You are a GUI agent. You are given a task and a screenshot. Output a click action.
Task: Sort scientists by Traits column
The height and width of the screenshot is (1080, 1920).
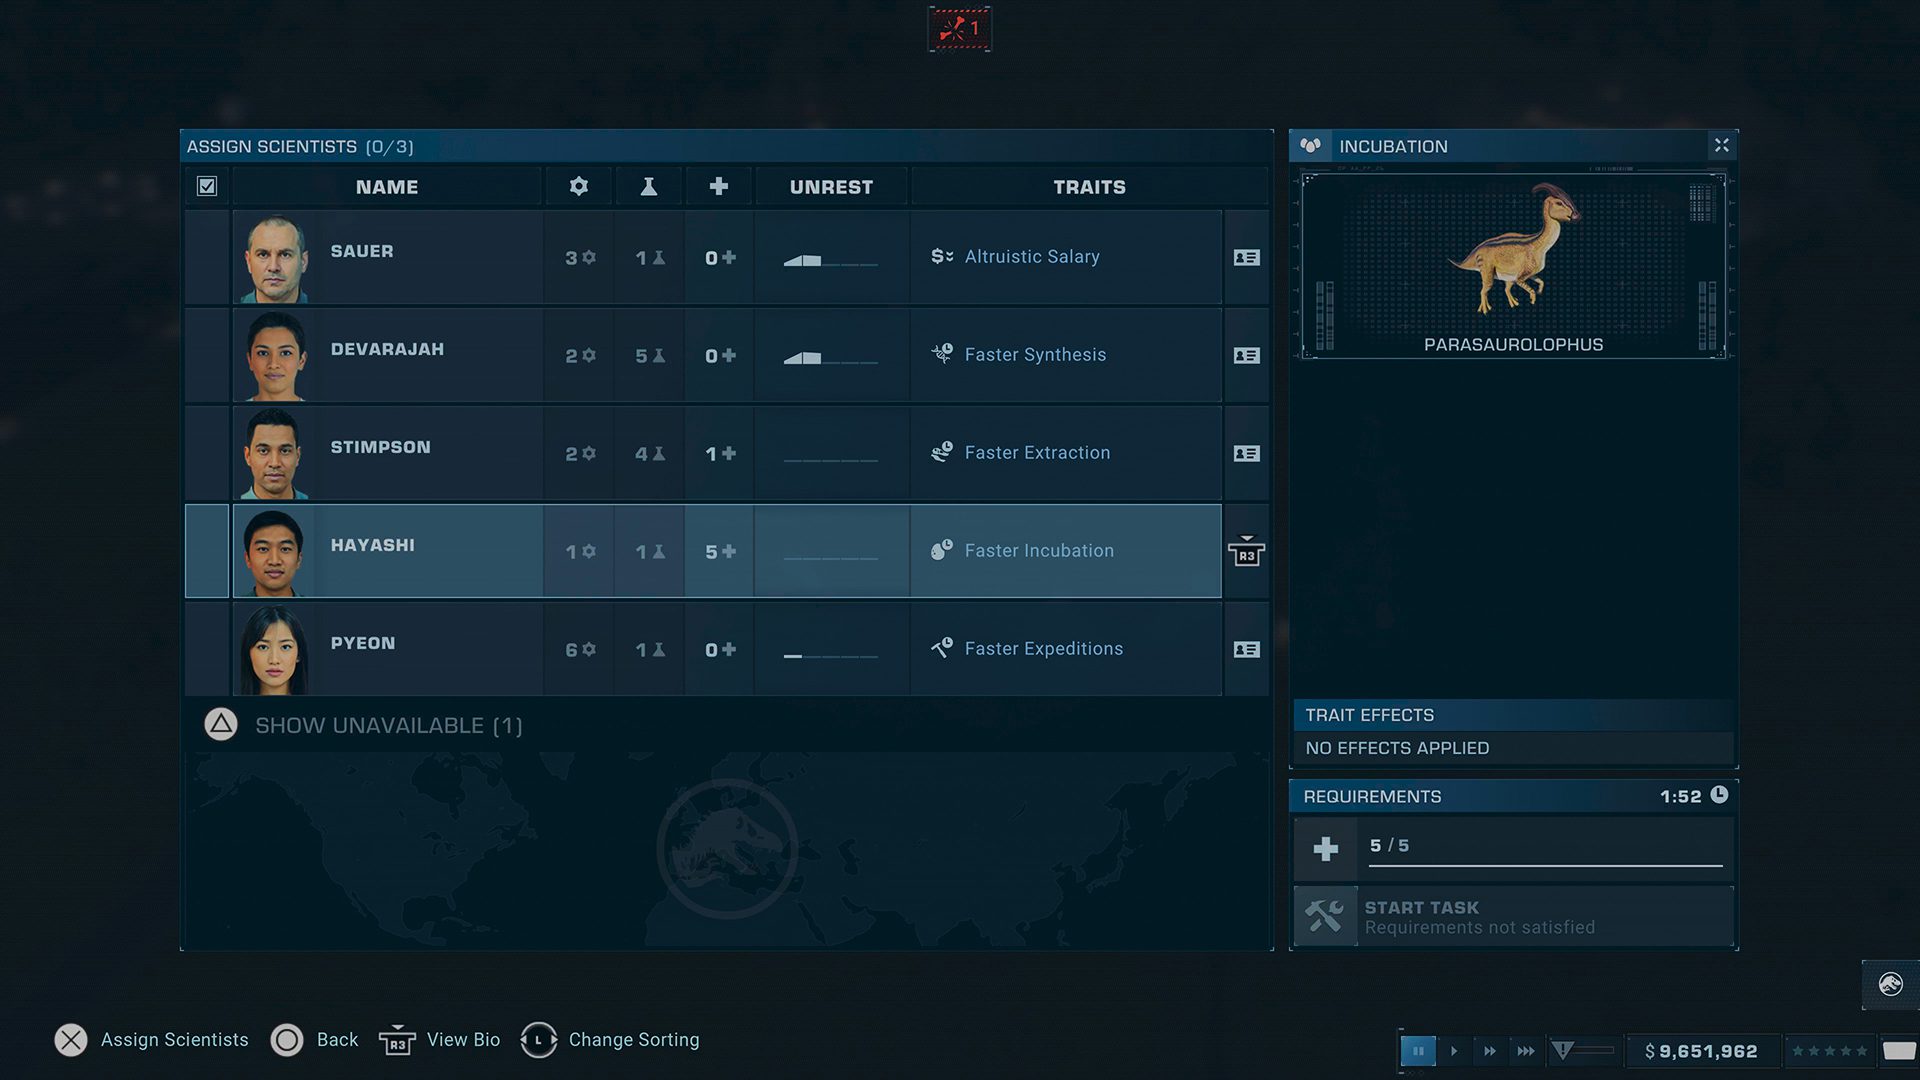coord(1088,187)
